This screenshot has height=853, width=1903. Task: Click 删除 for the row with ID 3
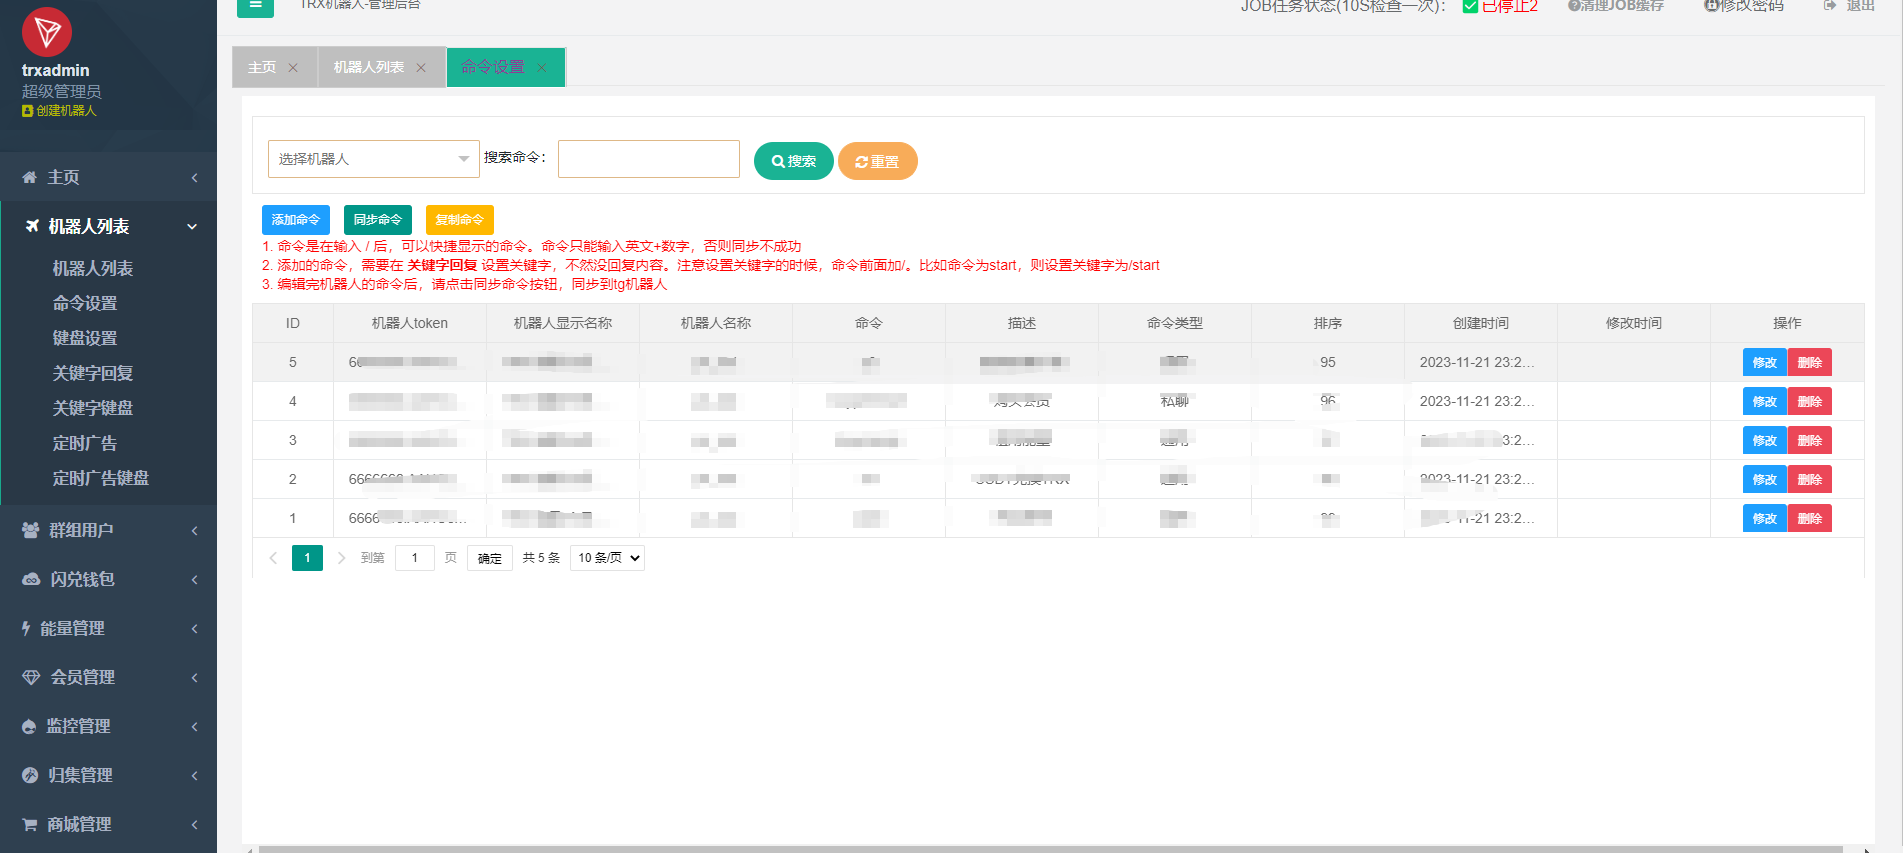1810,441
